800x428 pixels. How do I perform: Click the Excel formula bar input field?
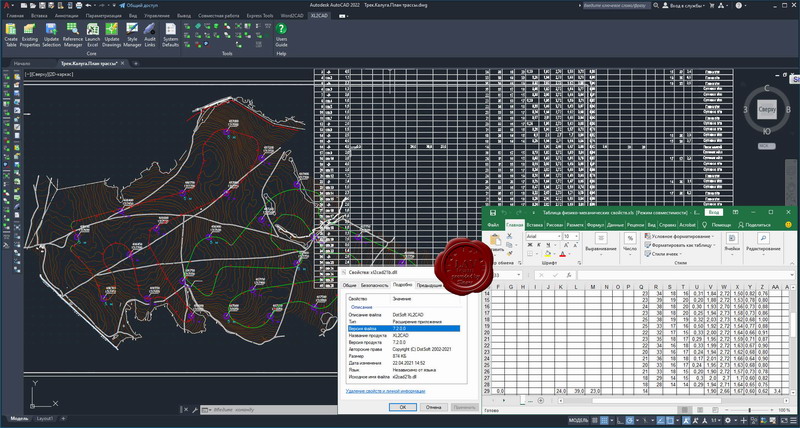[x=684, y=275]
